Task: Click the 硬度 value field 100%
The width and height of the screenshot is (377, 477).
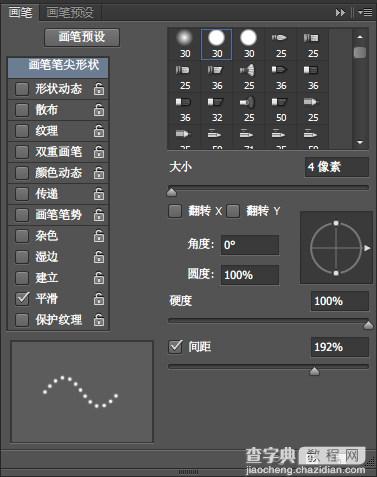Action: pyautogui.click(x=340, y=301)
